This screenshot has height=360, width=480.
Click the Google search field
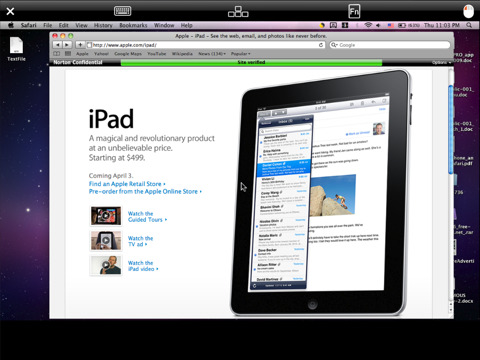click(390, 45)
